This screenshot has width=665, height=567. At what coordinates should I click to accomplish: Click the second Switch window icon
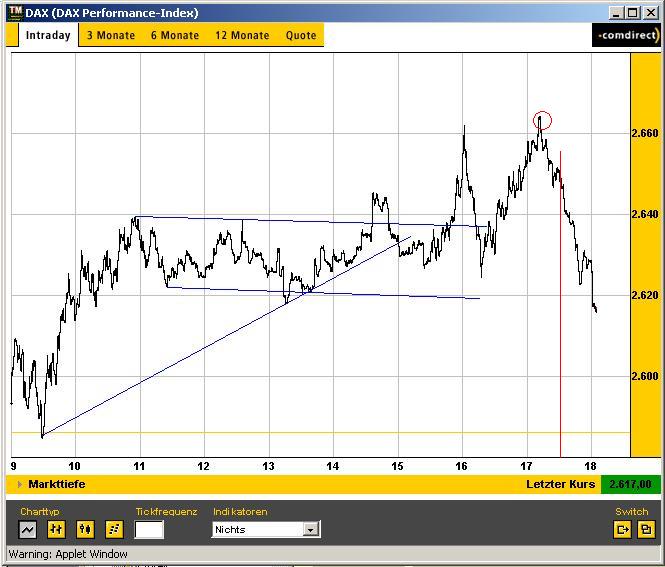click(x=646, y=529)
